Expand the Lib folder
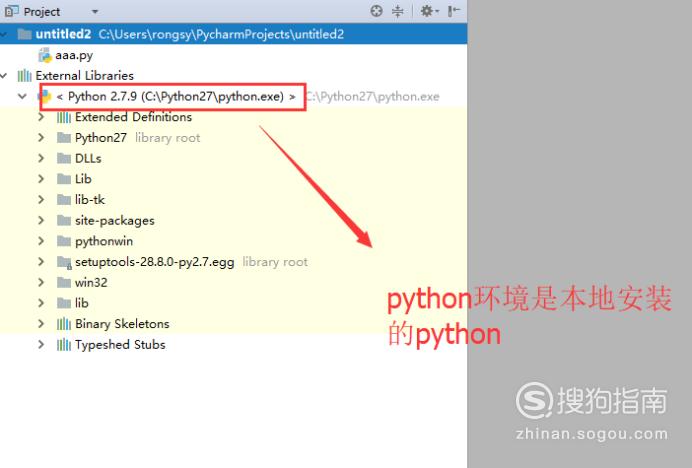This screenshot has height=468, width=692. 41,179
